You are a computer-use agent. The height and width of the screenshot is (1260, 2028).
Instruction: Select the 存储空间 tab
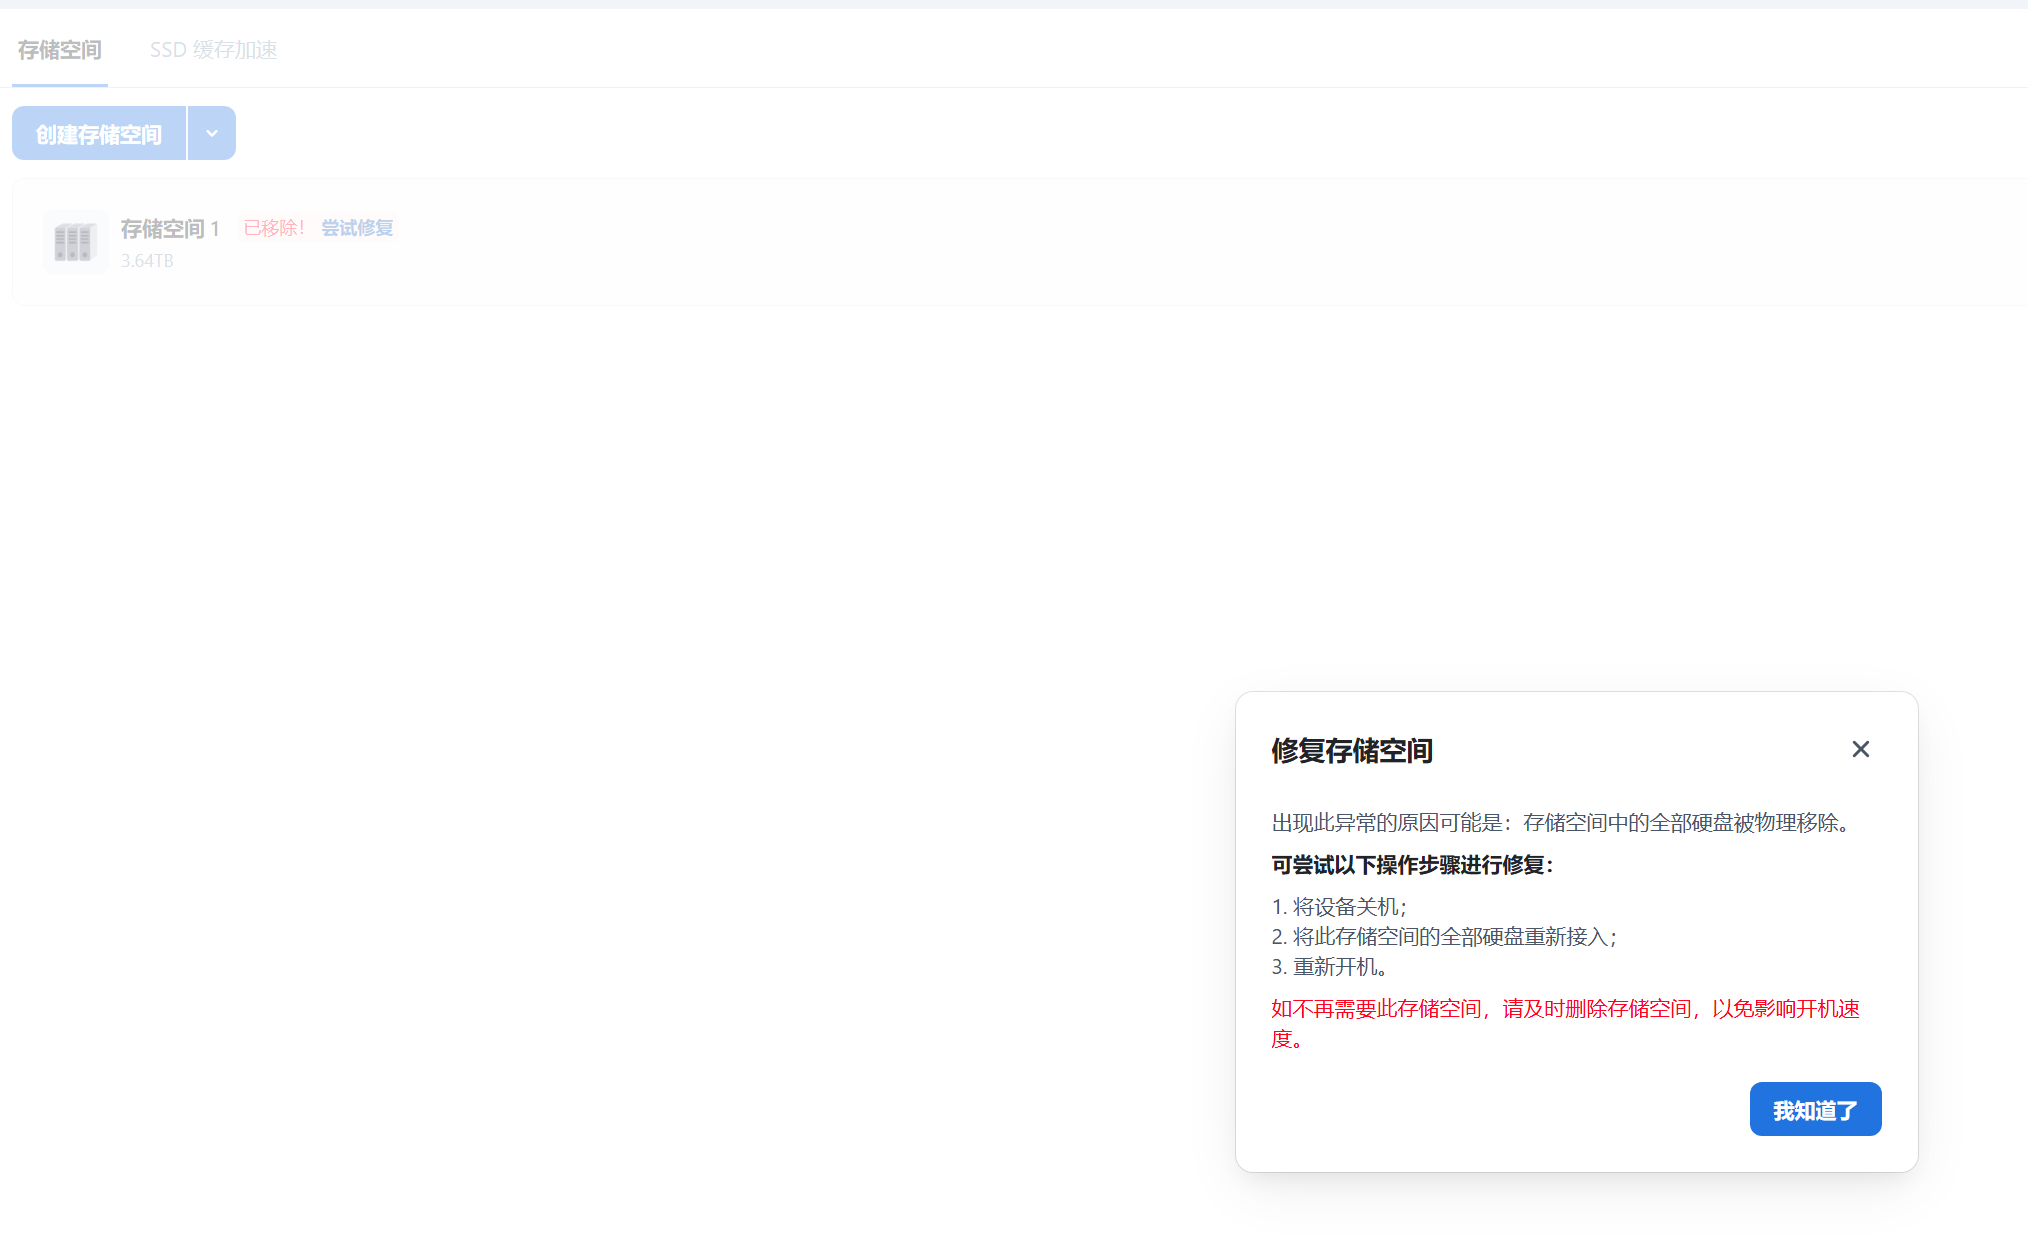pyautogui.click(x=59, y=50)
